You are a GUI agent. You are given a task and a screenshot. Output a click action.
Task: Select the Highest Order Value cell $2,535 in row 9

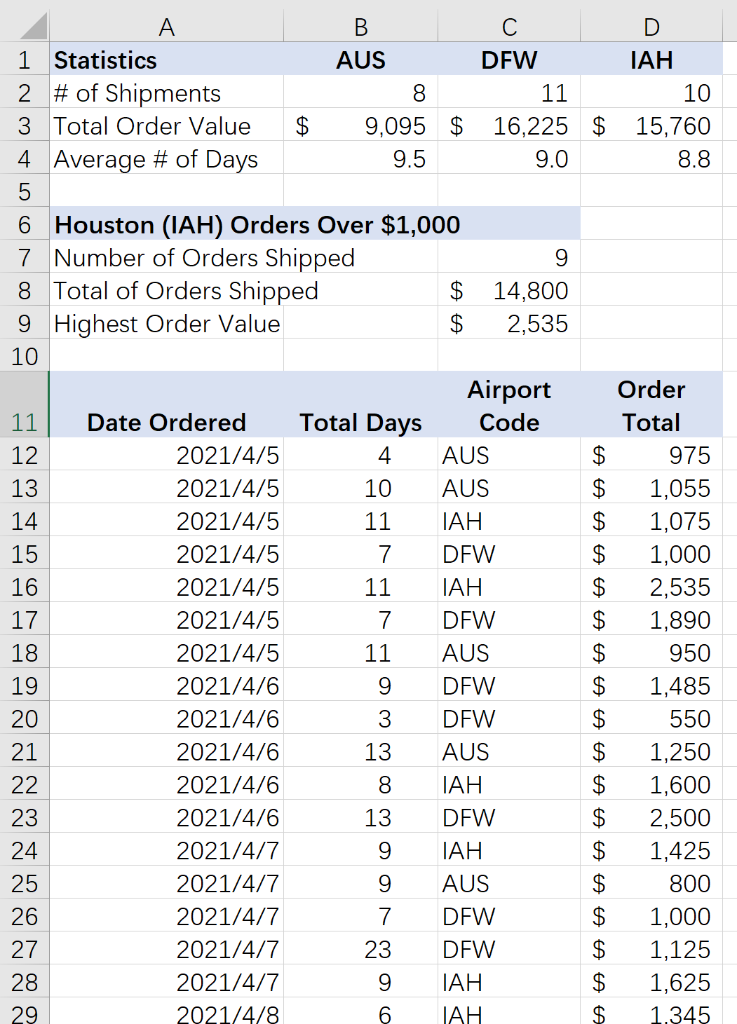(x=509, y=324)
